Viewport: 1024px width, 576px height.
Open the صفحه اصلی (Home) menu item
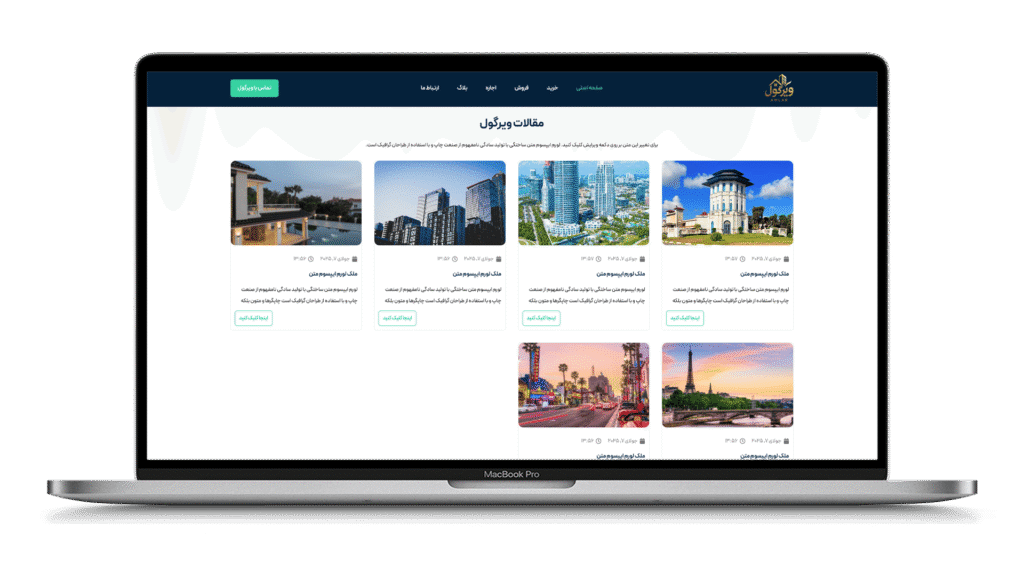coord(590,88)
